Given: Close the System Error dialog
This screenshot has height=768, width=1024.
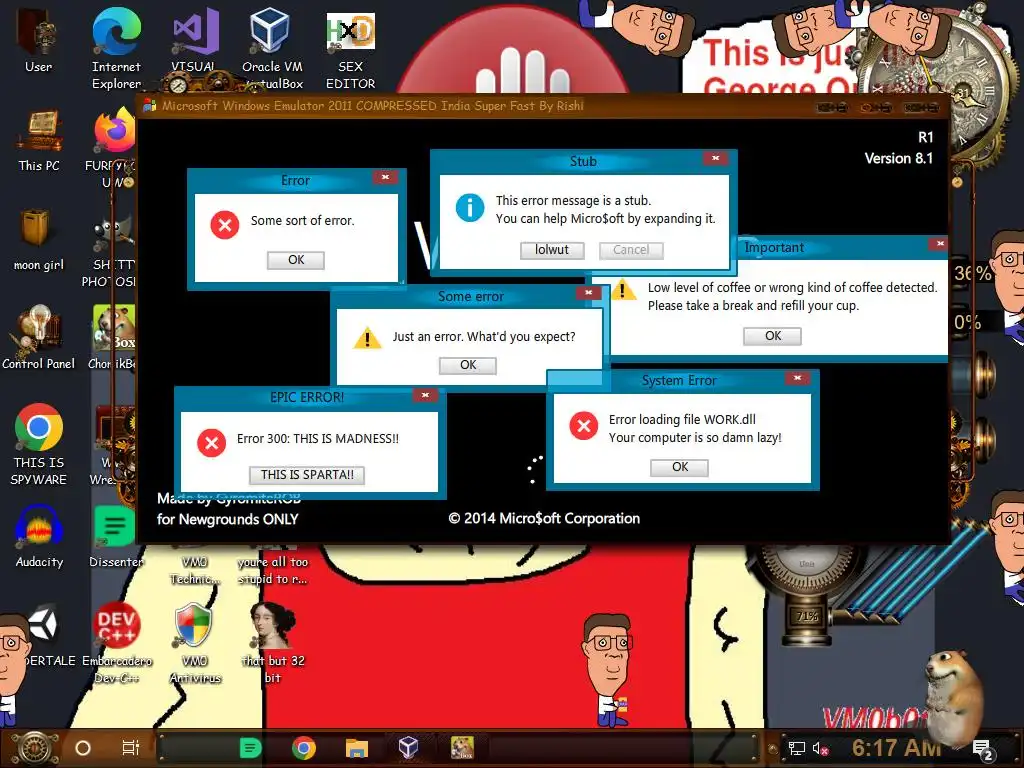Looking at the screenshot, I should [797, 378].
